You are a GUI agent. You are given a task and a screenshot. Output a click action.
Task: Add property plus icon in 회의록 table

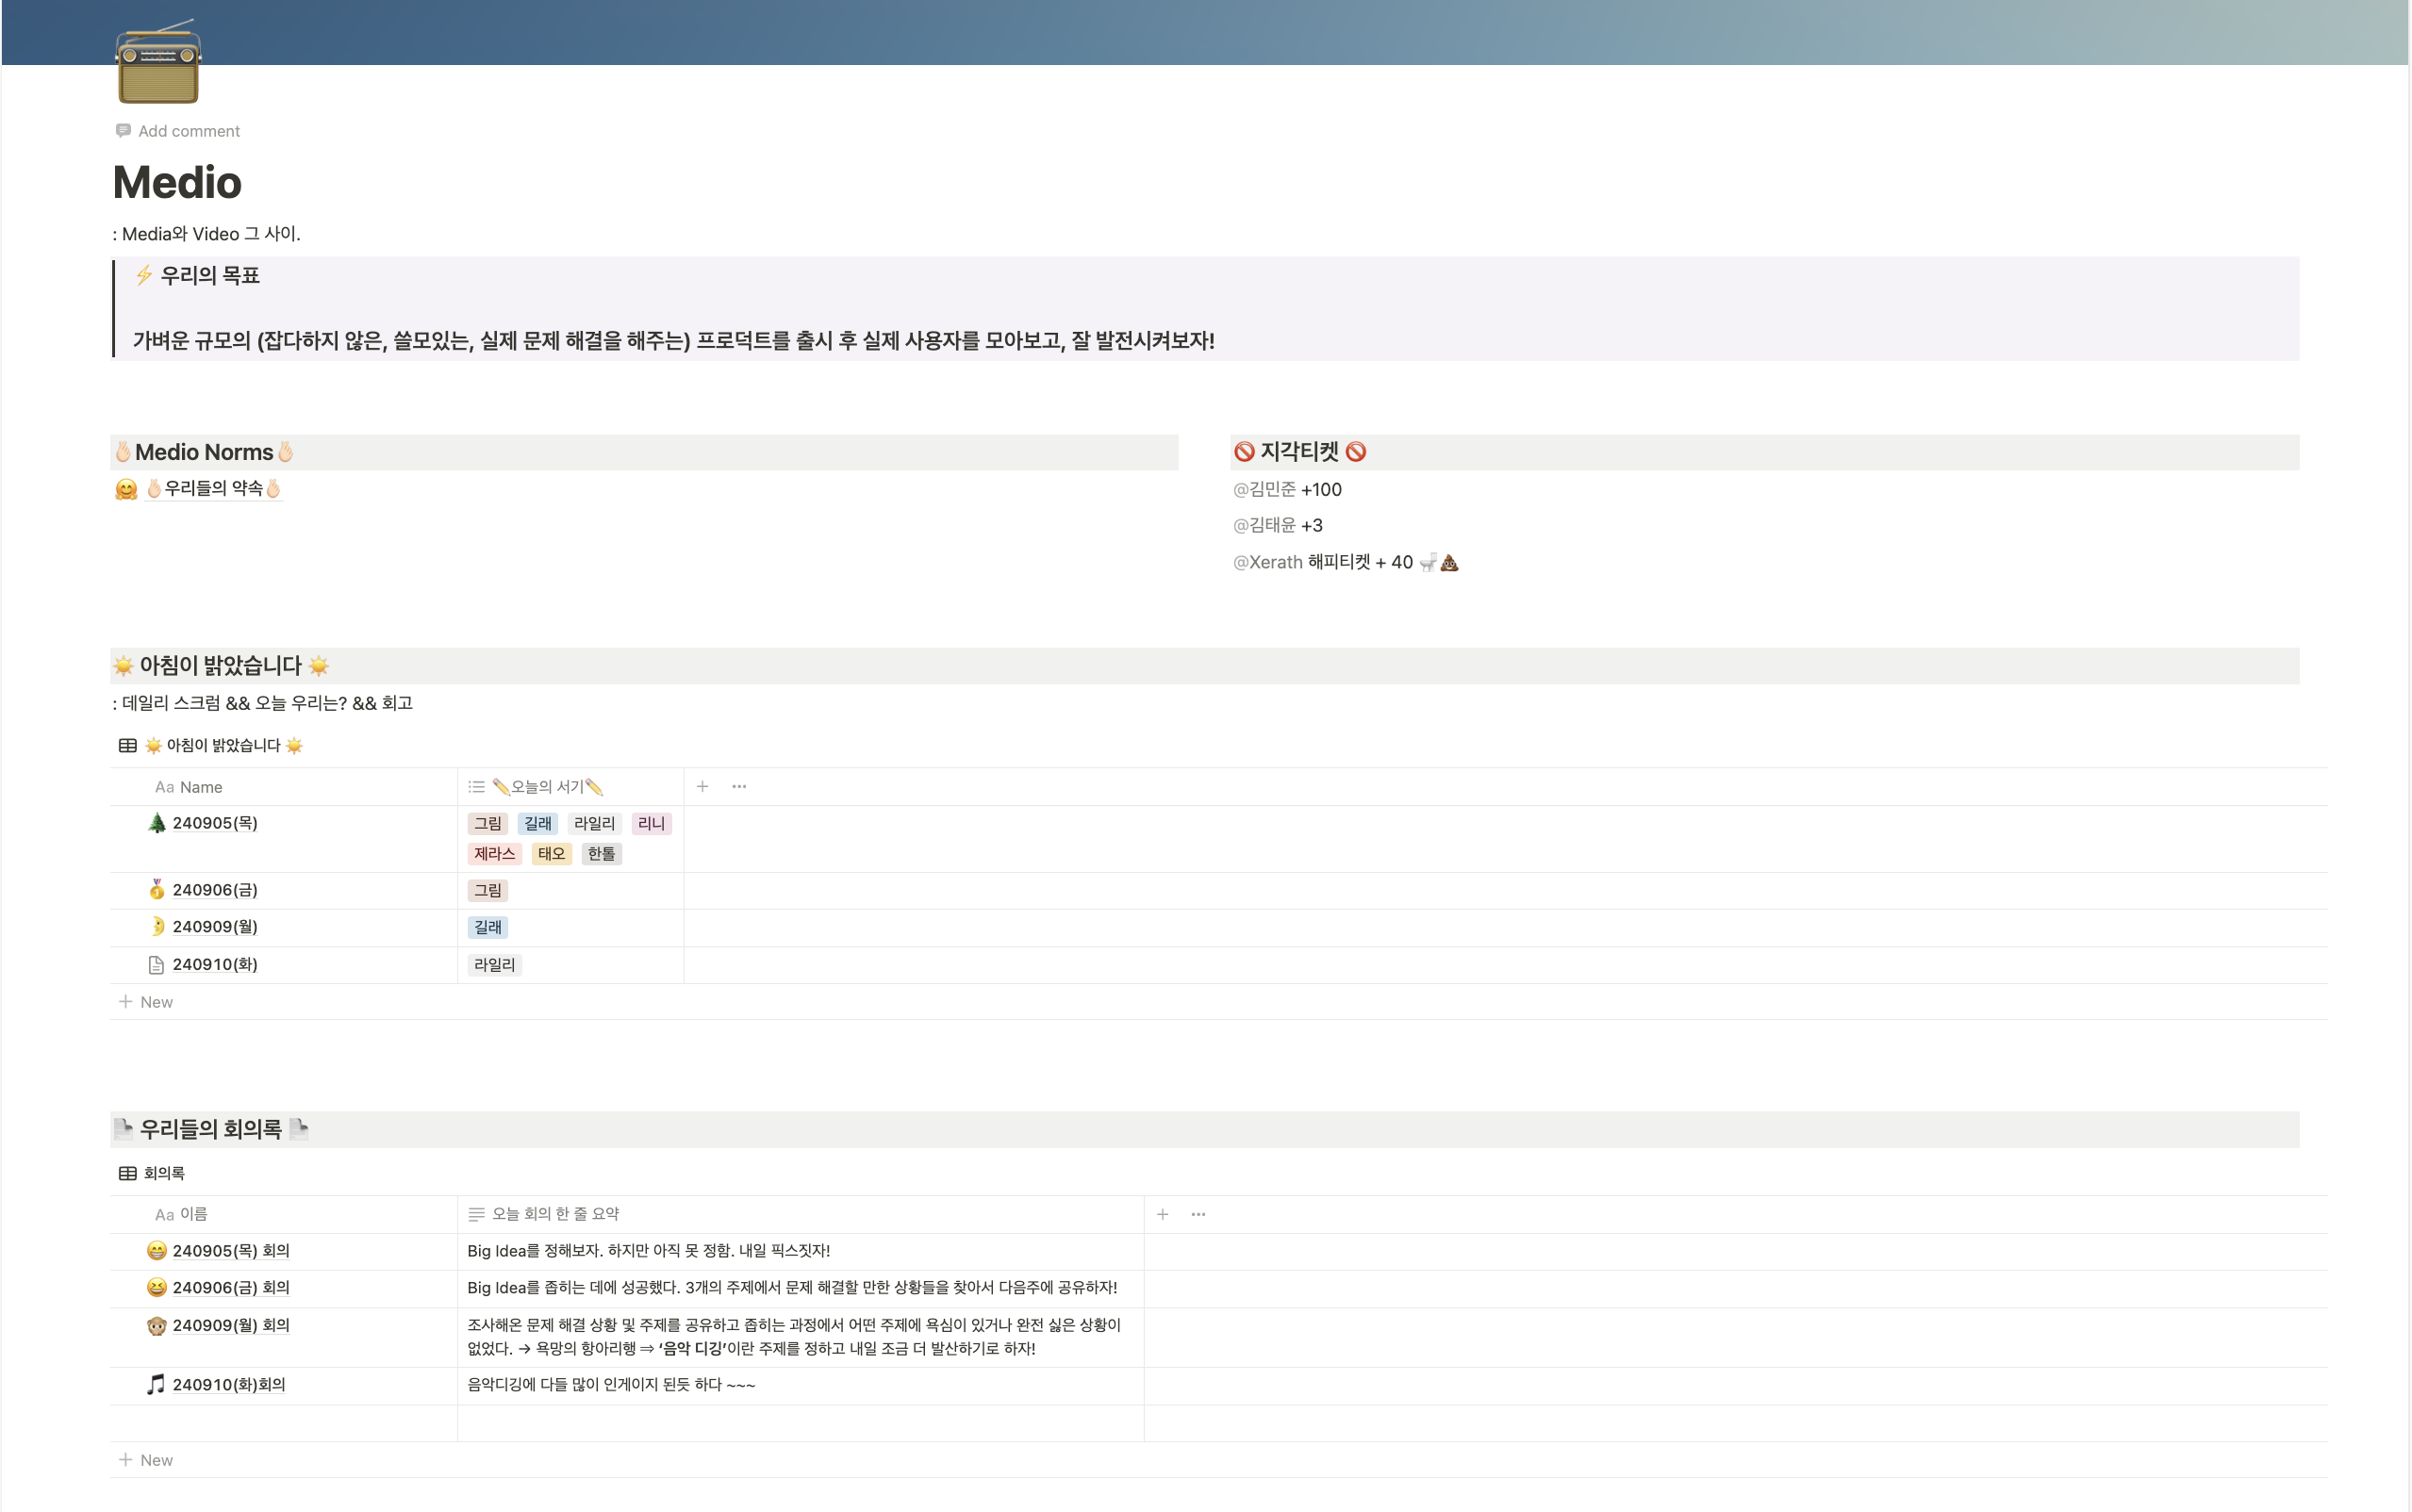(x=1162, y=1214)
